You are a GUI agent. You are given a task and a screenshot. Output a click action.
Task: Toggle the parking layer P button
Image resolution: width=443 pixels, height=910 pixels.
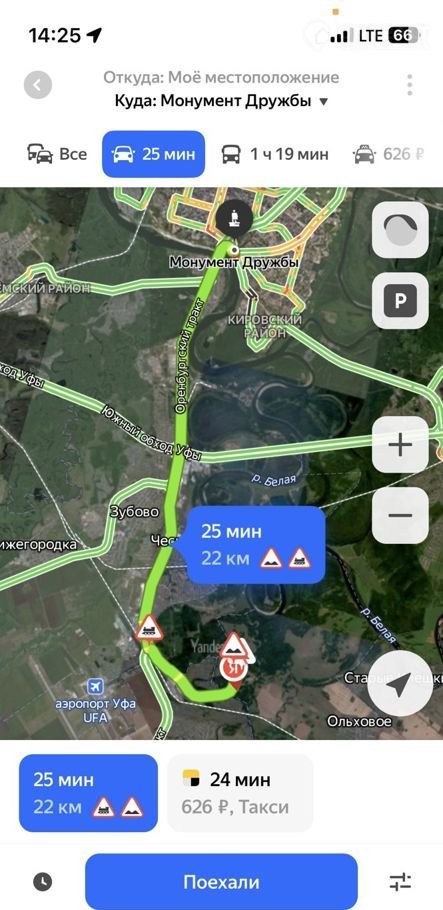coord(400,301)
